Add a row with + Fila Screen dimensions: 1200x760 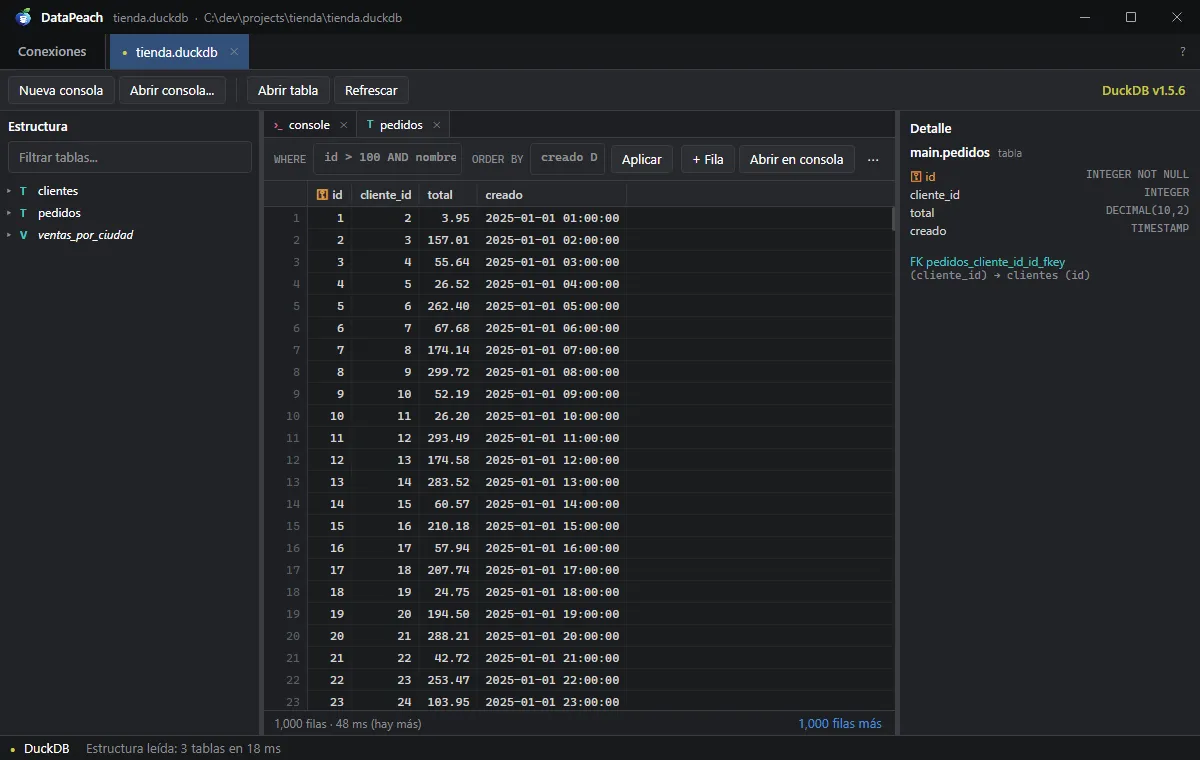(708, 159)
